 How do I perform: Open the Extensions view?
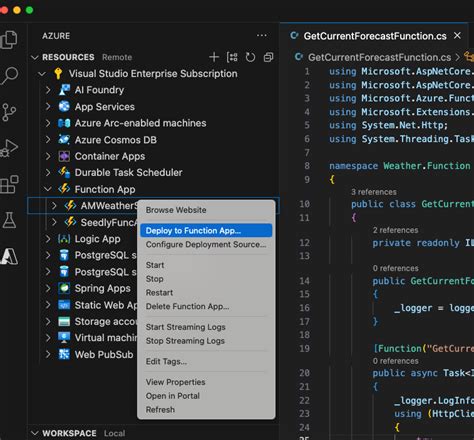(x=9, y=184)
